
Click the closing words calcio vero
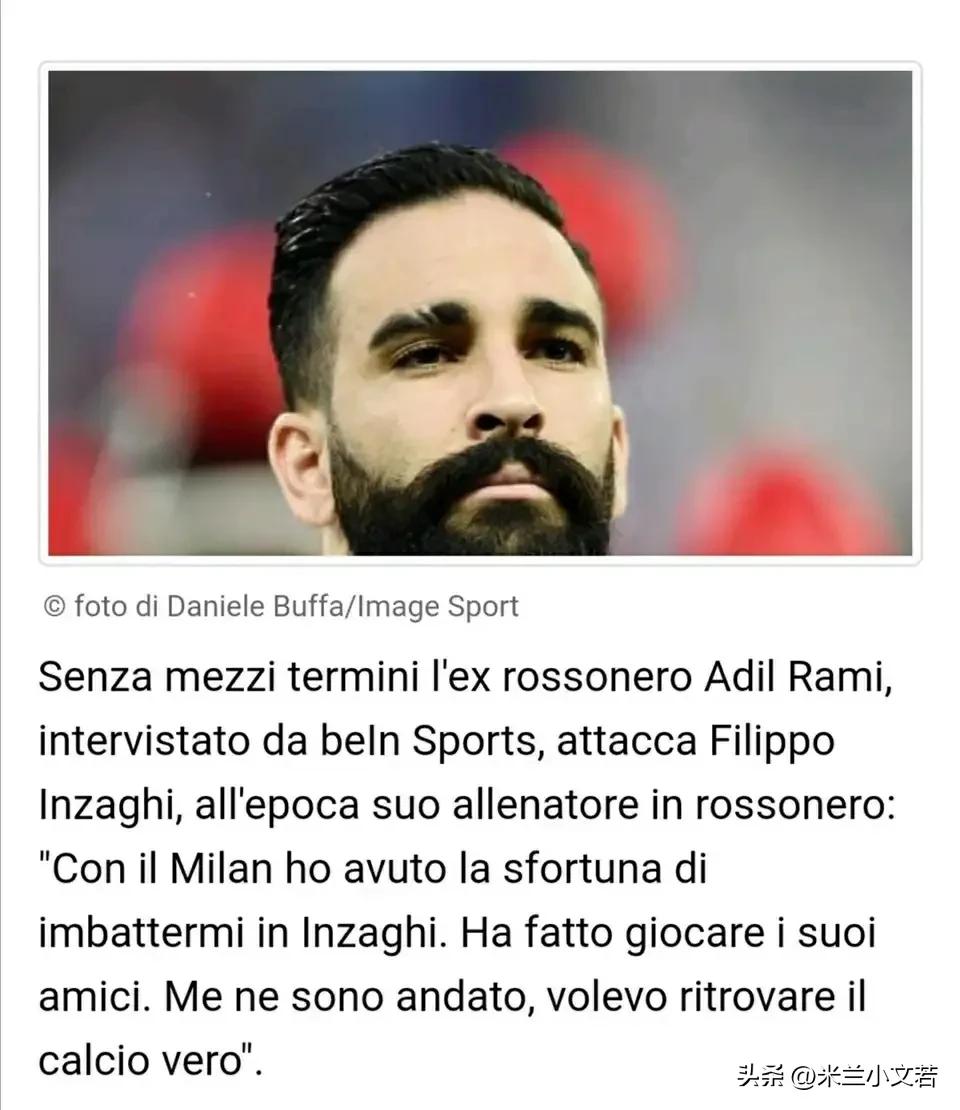(x=147, y=1060)
